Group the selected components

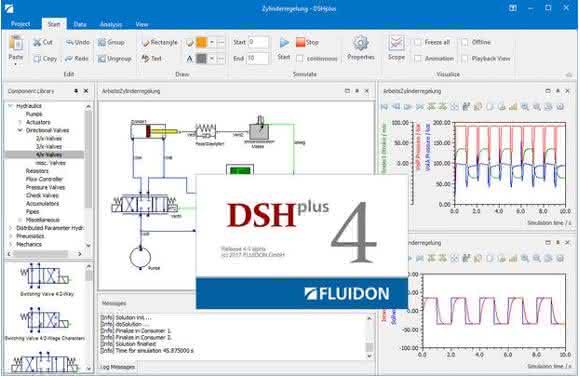111,42
